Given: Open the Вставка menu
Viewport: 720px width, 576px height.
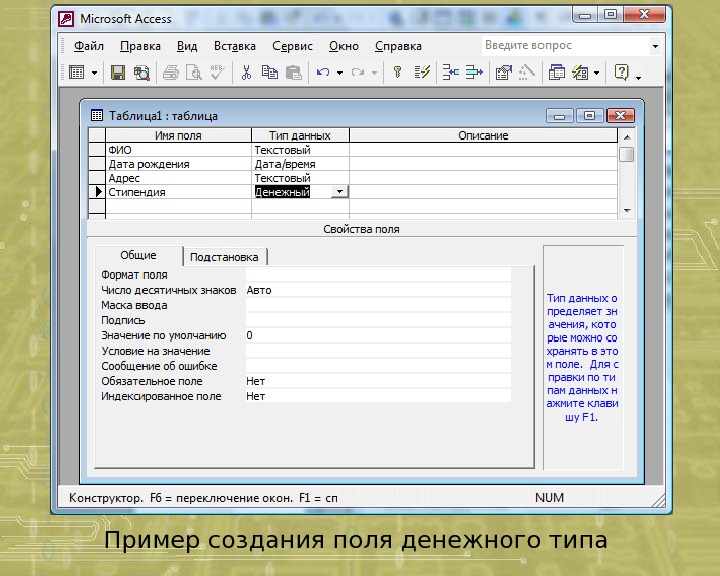Looking at the screenshot, I should point(235,46).
